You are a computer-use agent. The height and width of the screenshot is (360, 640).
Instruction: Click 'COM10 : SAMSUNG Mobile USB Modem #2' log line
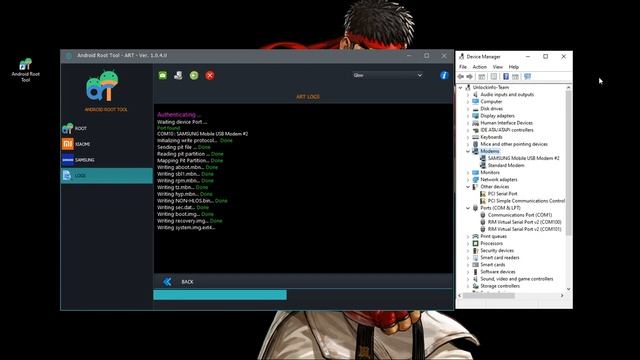[202, 133]
